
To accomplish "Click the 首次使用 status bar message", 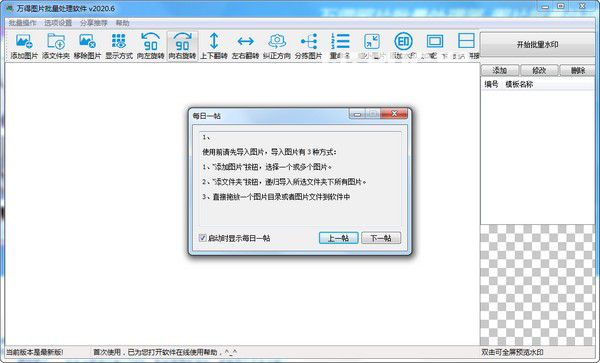I will [165, 352].
